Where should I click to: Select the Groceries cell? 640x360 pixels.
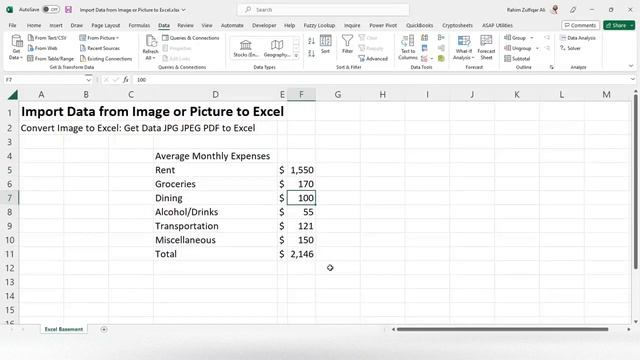pyautogui.click(x=215, y=184)
